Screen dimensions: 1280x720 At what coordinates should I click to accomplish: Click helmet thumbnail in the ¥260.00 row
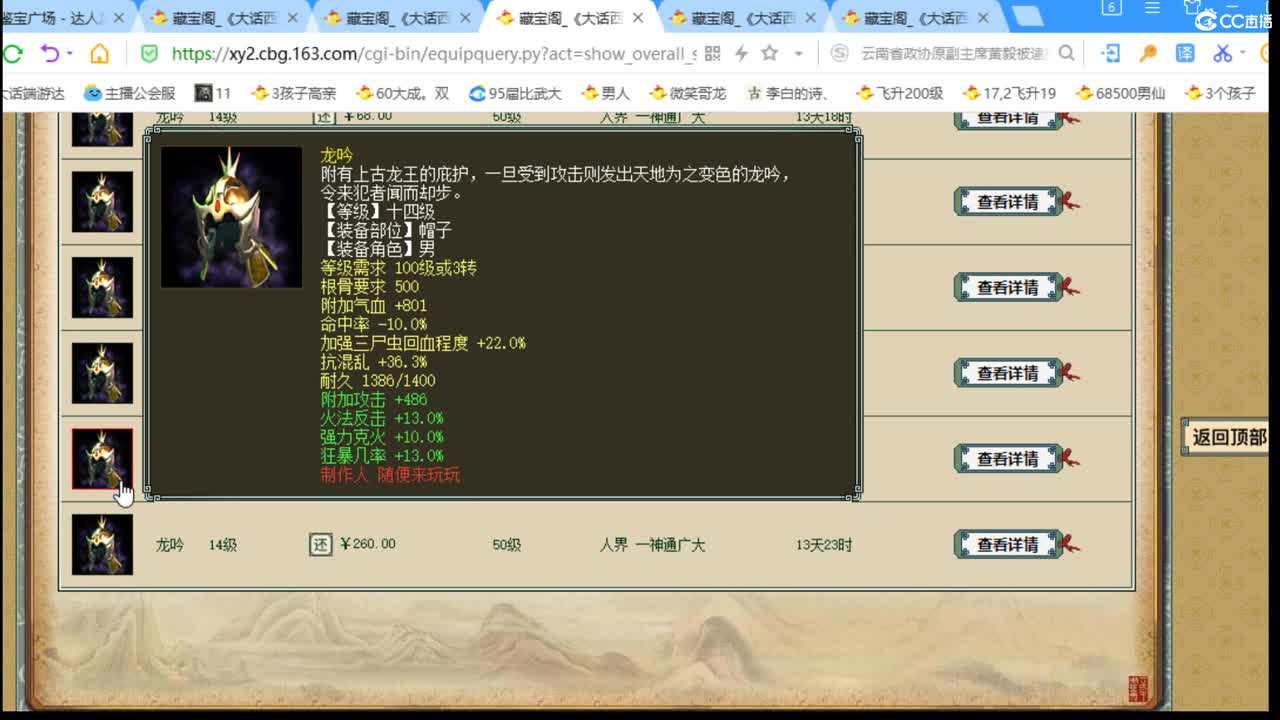pyautogui.click(x=102, y=545)
